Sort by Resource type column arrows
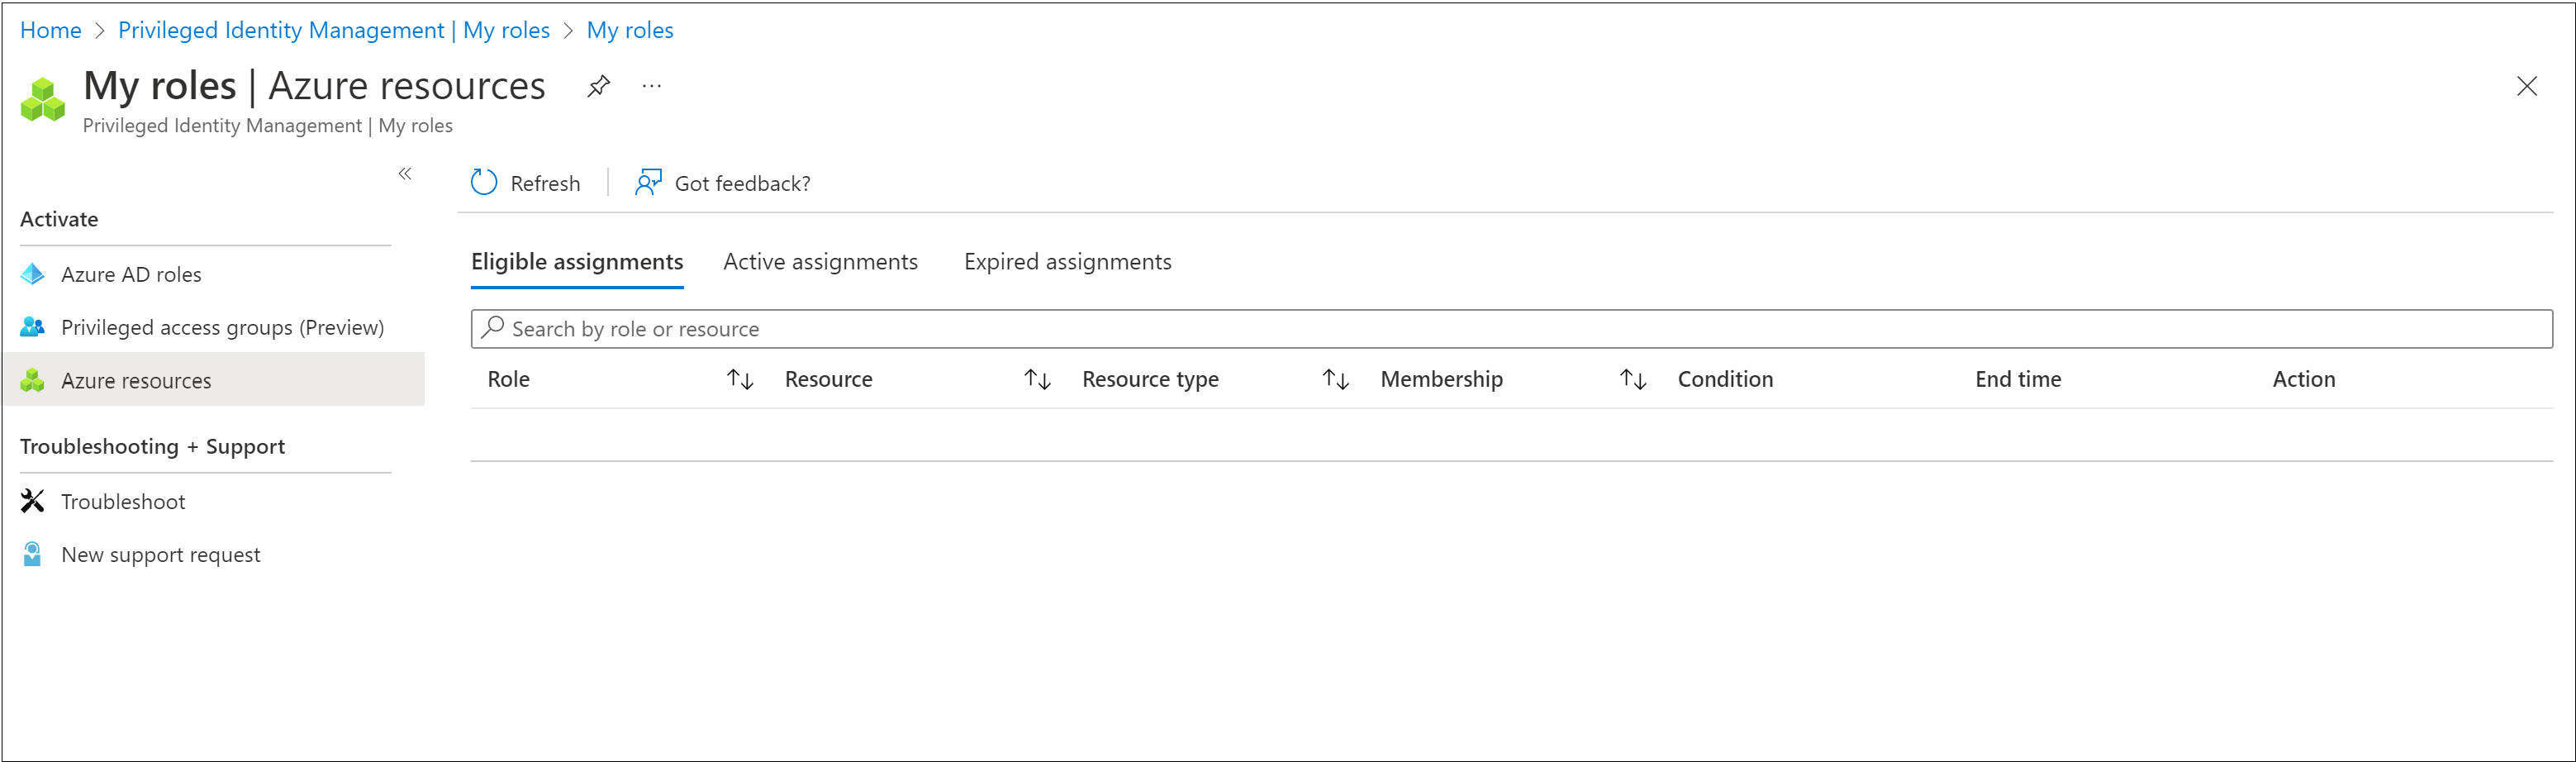The width and height of the screenshot is (2576, 762). coord(1335,379)
